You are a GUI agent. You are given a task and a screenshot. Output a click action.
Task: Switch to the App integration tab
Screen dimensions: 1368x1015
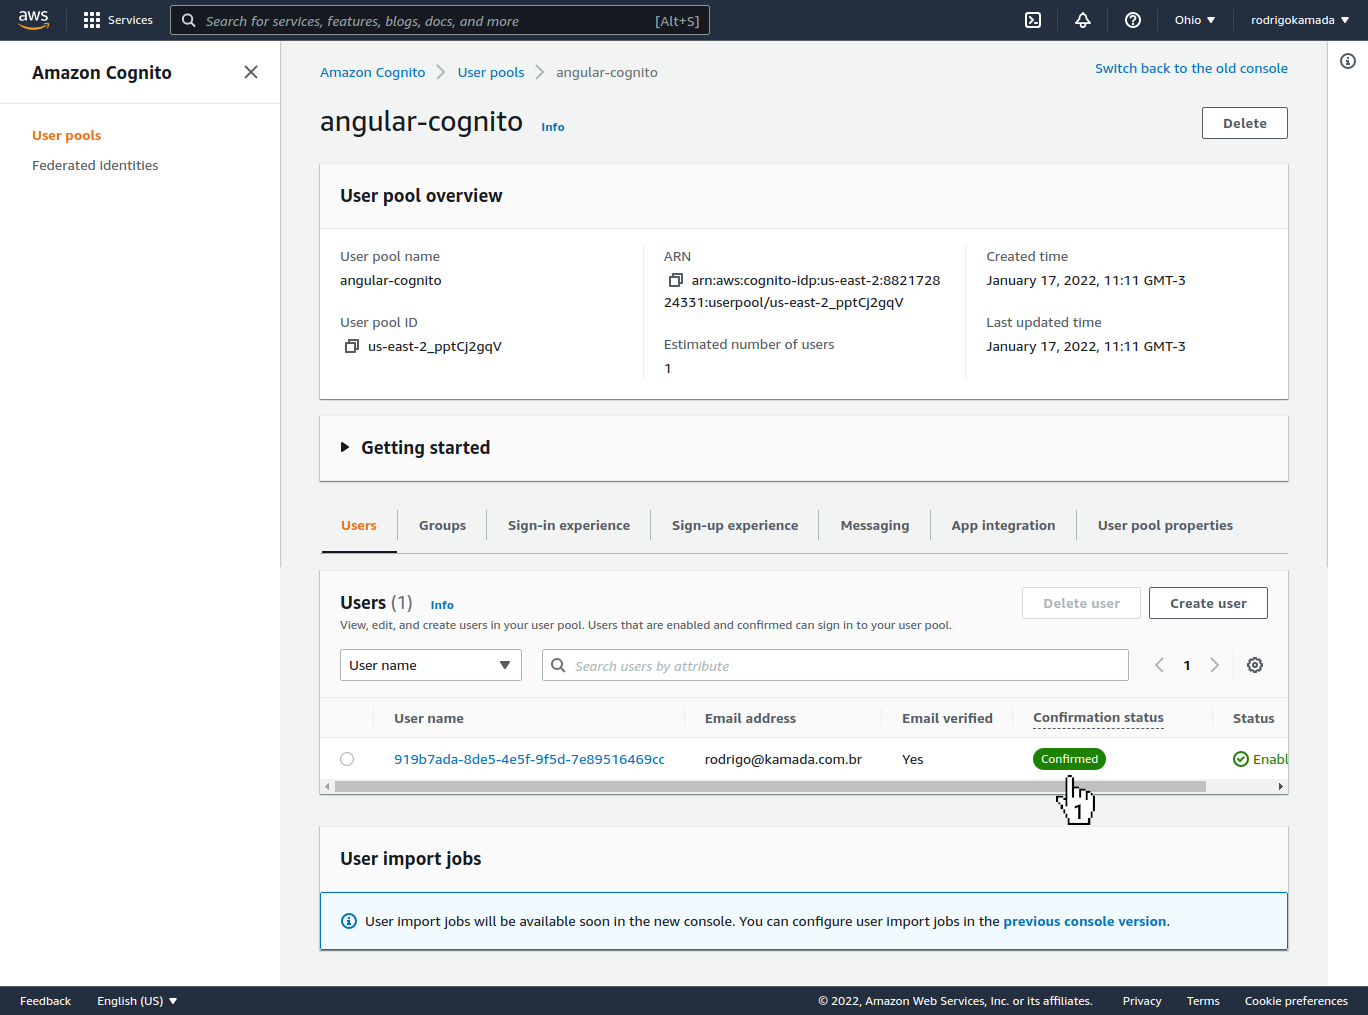[x=1003, y=525]
